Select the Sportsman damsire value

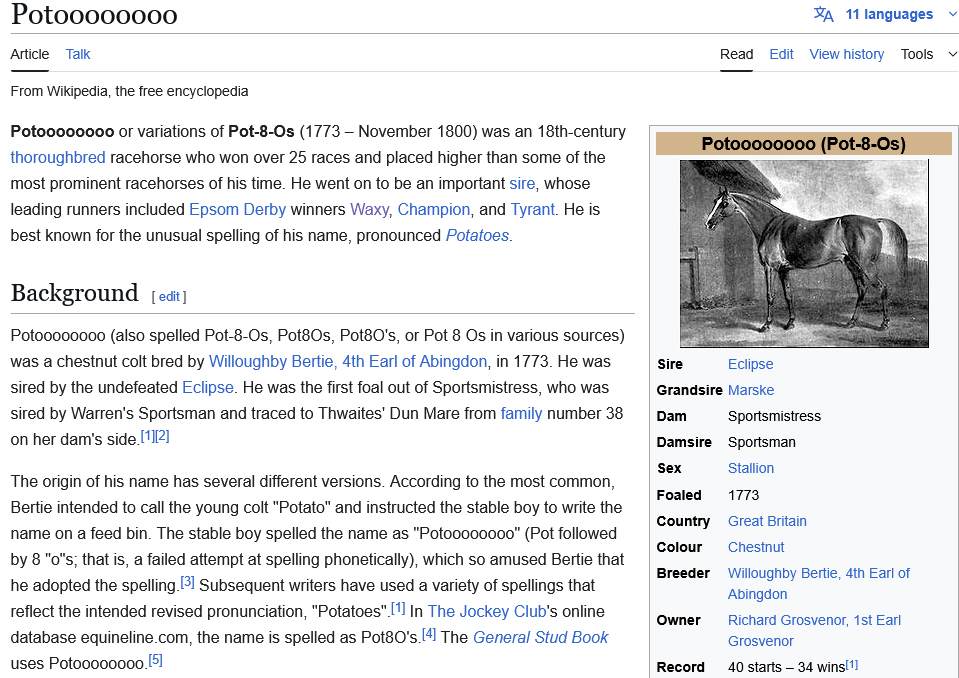pos(761,442)
